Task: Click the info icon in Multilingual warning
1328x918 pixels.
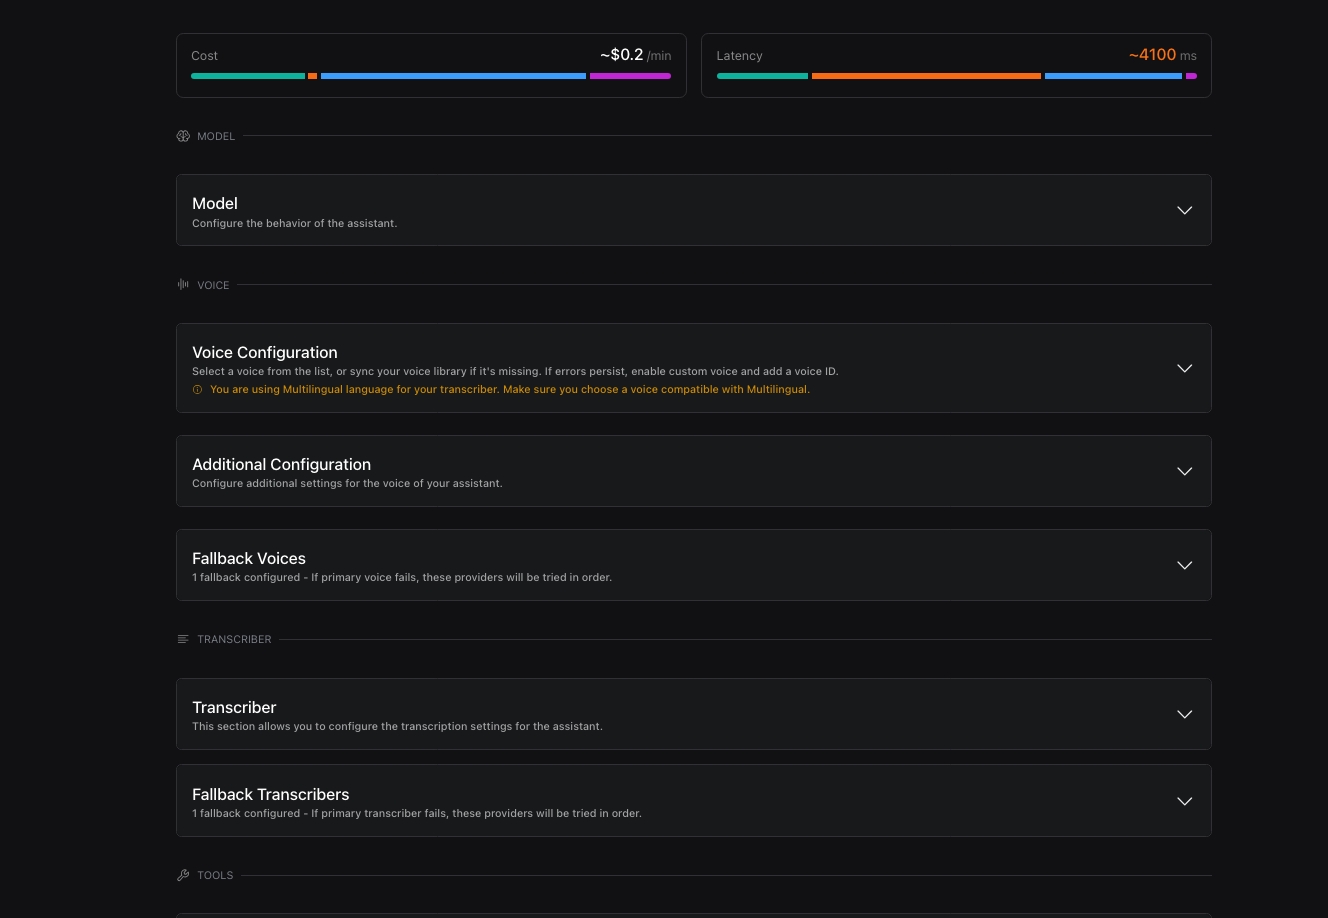Action: tap(197, 390)
